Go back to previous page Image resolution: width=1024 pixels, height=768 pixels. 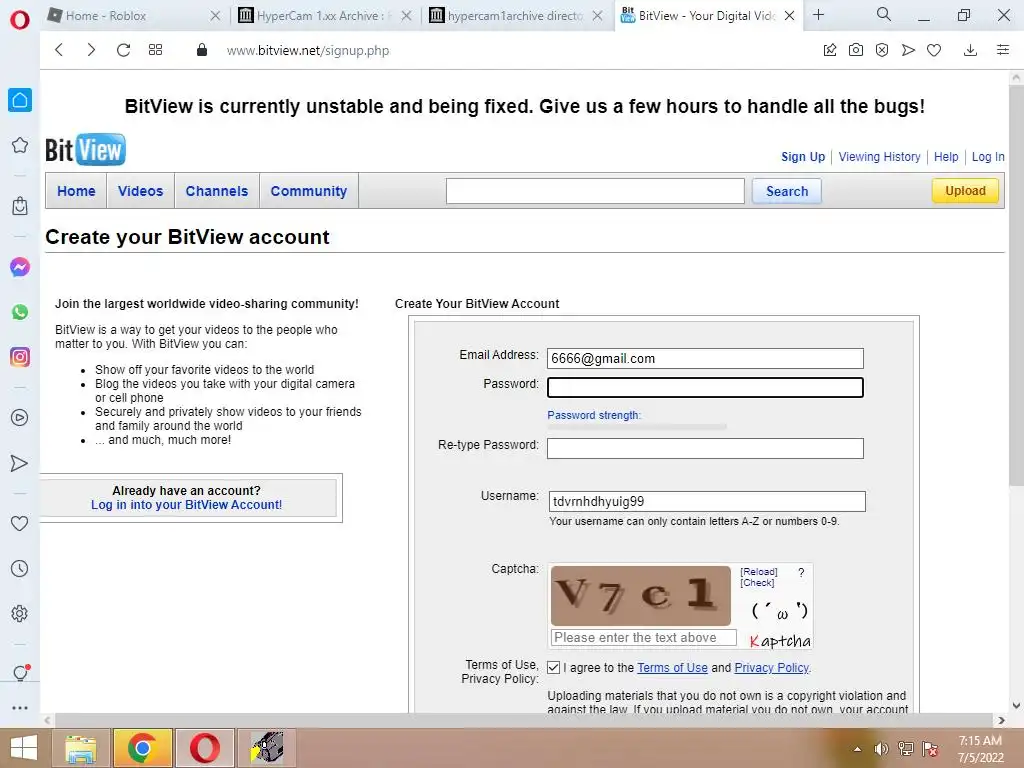coord(59,50)
